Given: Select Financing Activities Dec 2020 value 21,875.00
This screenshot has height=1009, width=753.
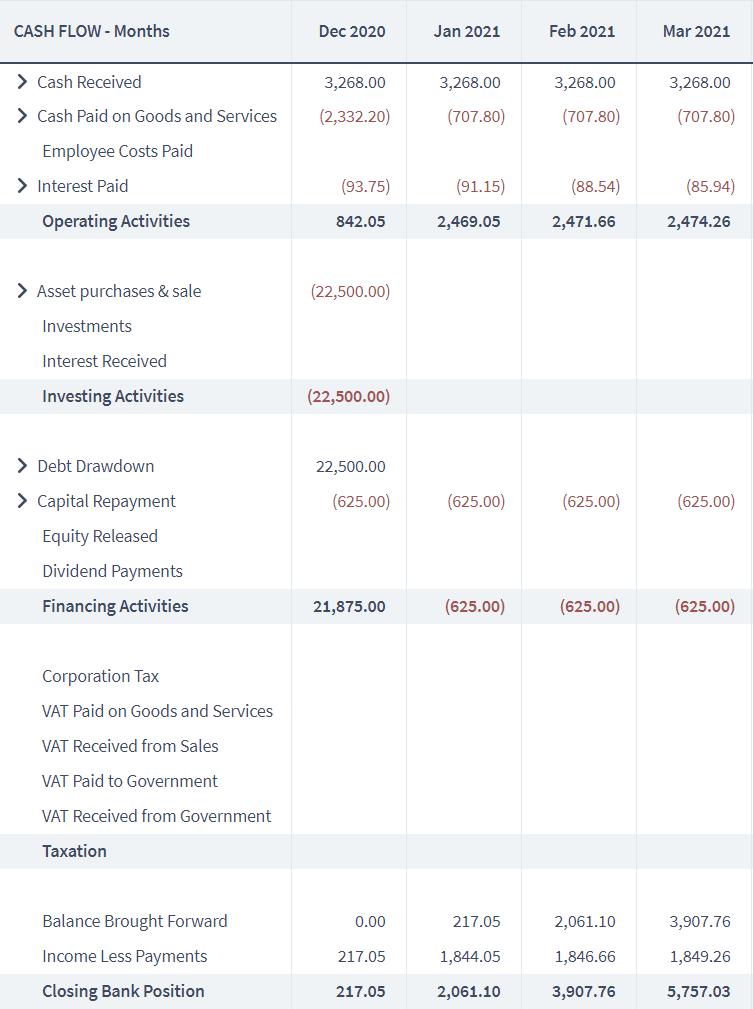Looking at the screenshot, I should click(x=349, y=606).
